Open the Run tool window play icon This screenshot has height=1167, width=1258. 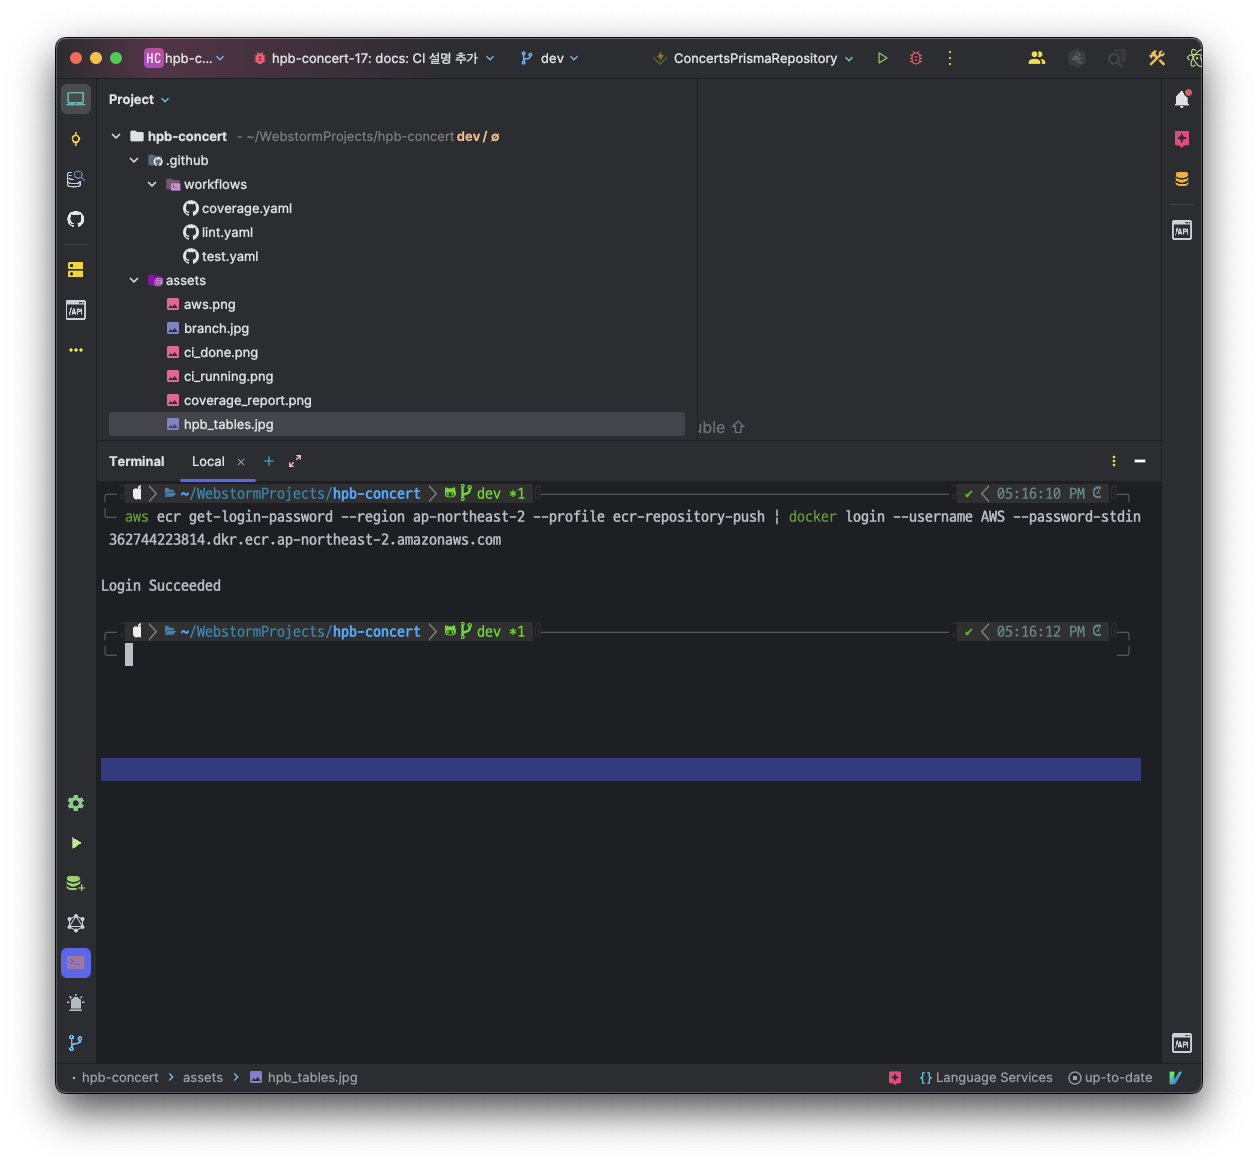pos(76,843)
